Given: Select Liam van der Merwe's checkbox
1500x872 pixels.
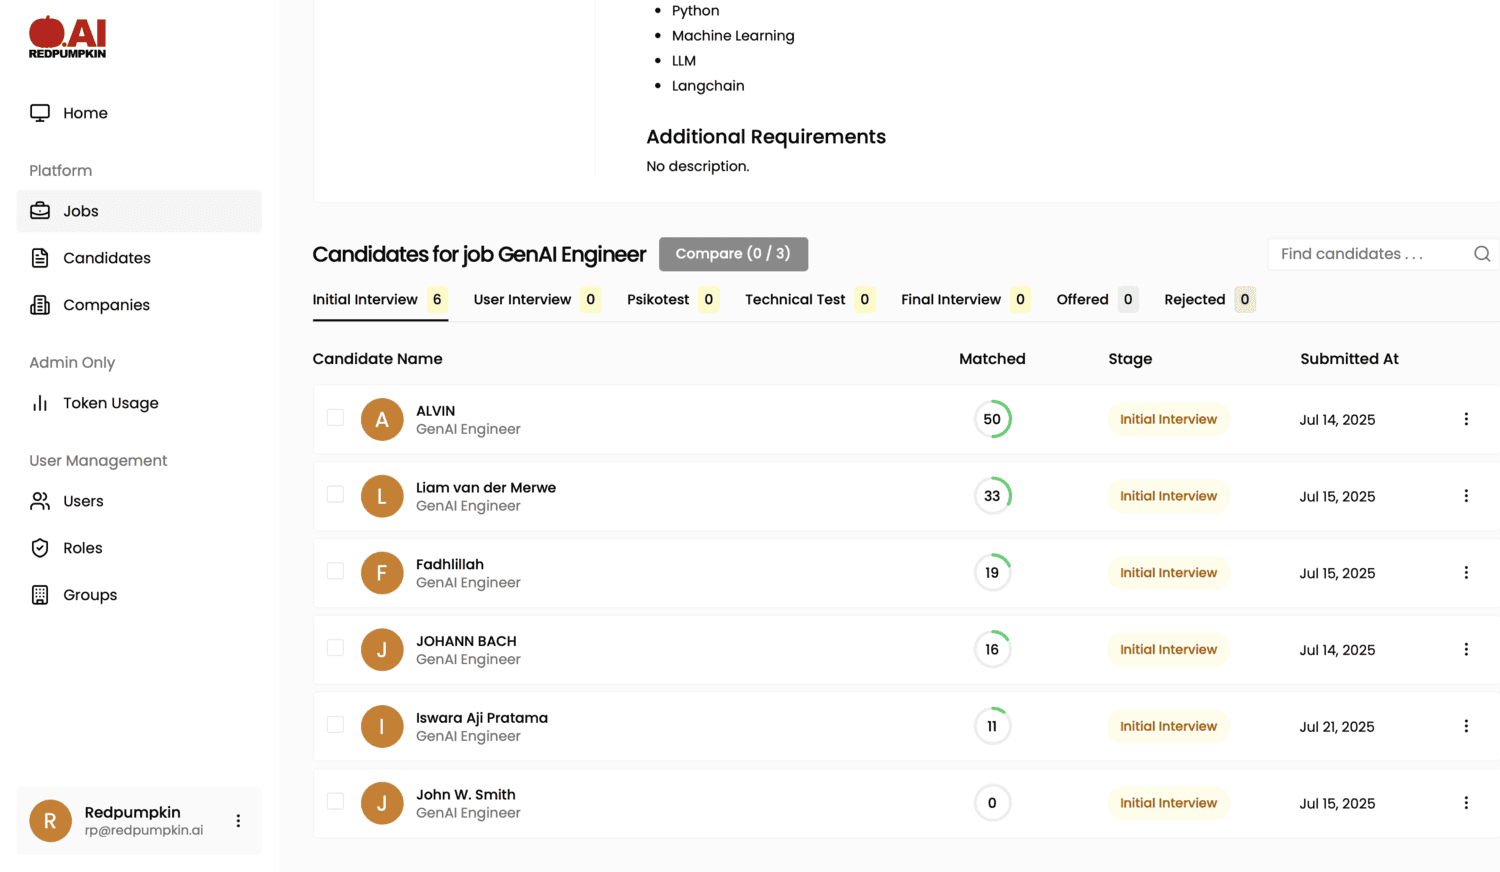Looking at the screenshot, I should [335, 496].
